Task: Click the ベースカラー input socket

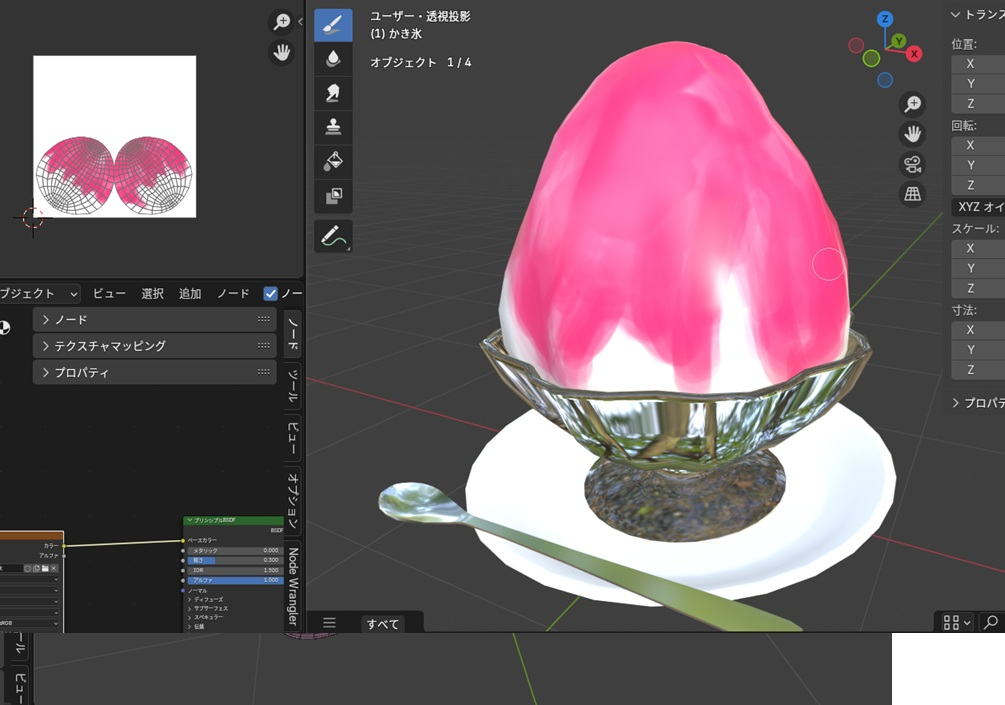Action: pyautogui.click(x=183, y=540)
